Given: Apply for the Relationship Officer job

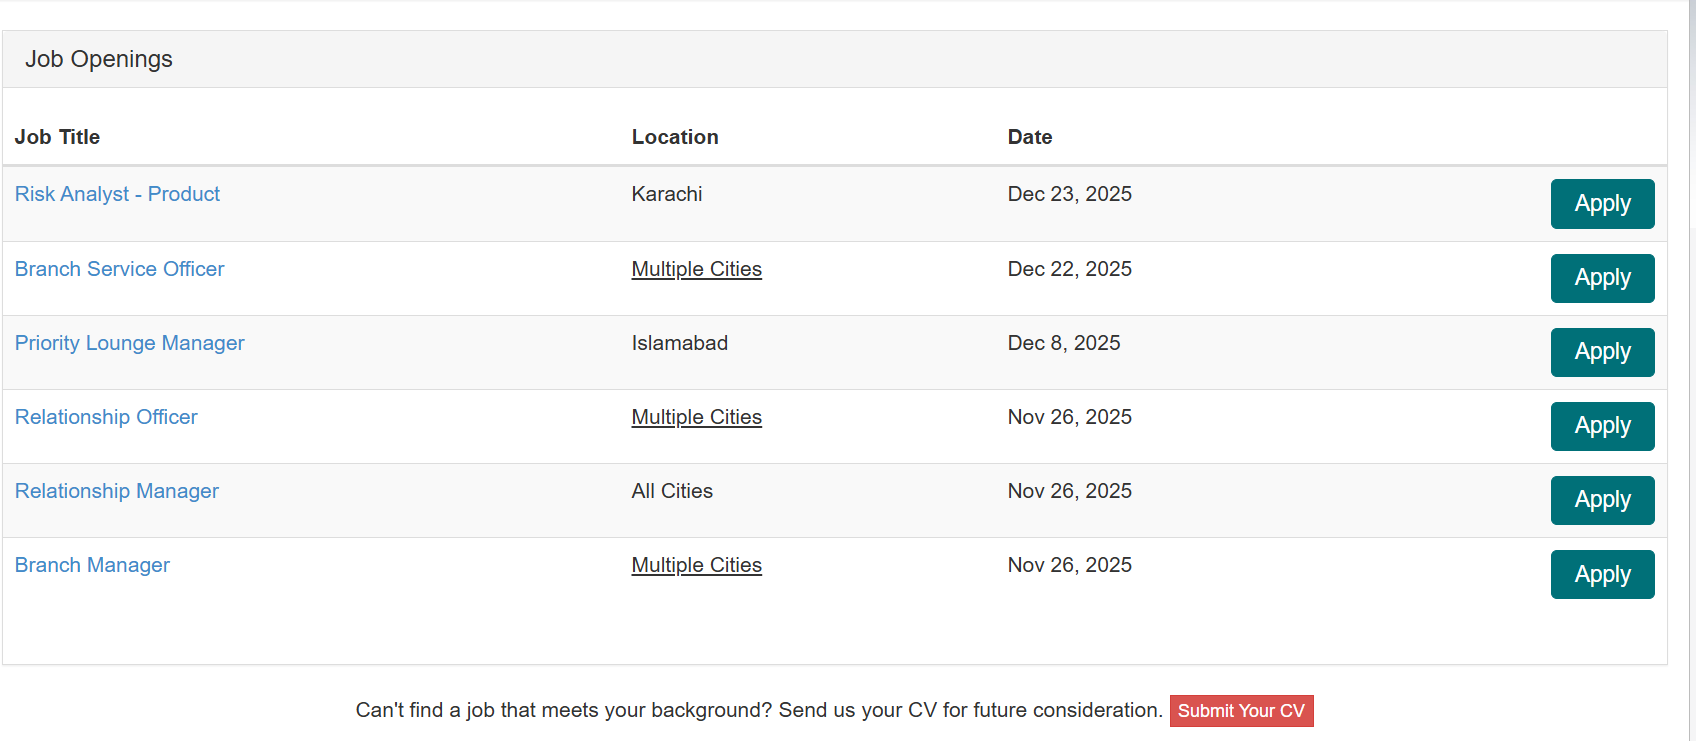Looking at the screenshot, I should coord(1602,426).
